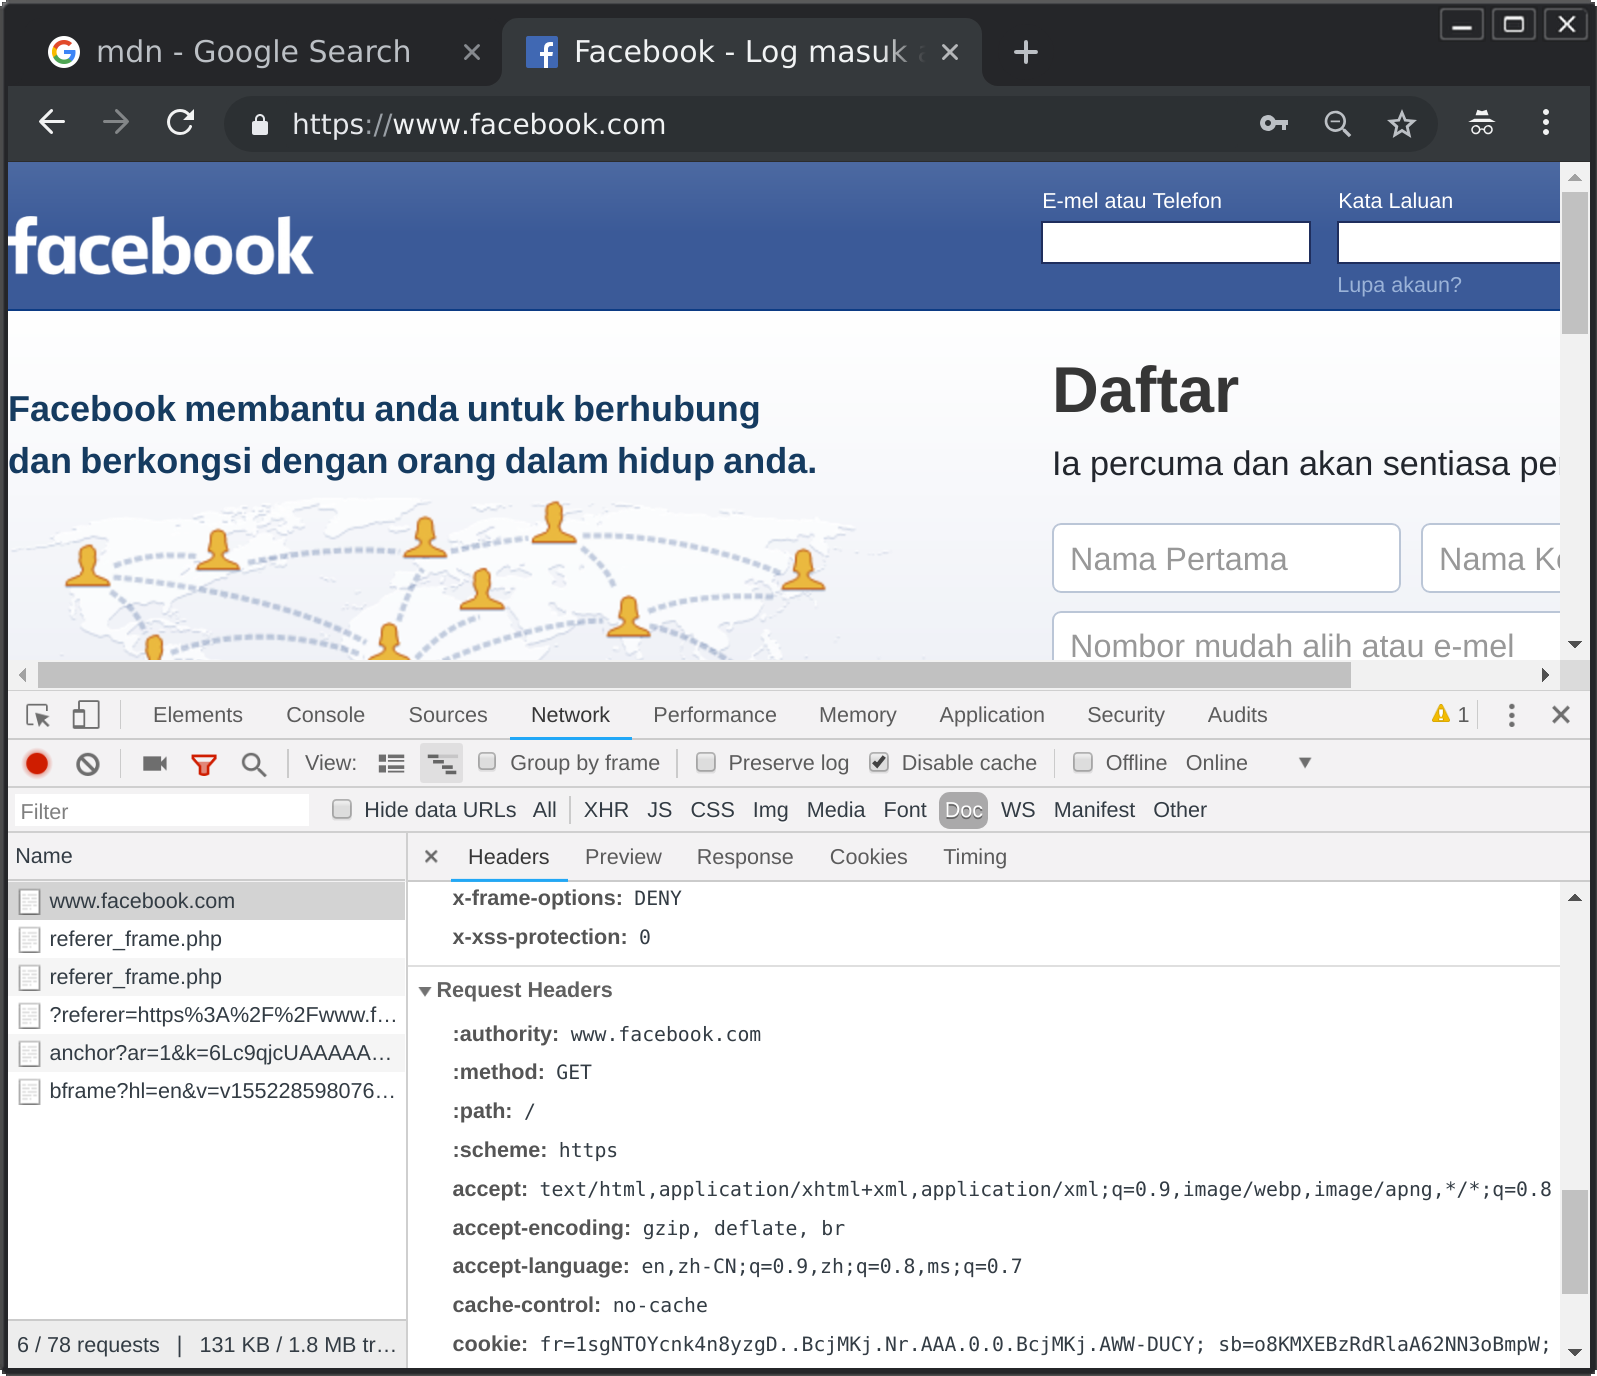Switch to the Audits panel
The height and width of the screenshot is (1376, 1597).
[1237, 715]
